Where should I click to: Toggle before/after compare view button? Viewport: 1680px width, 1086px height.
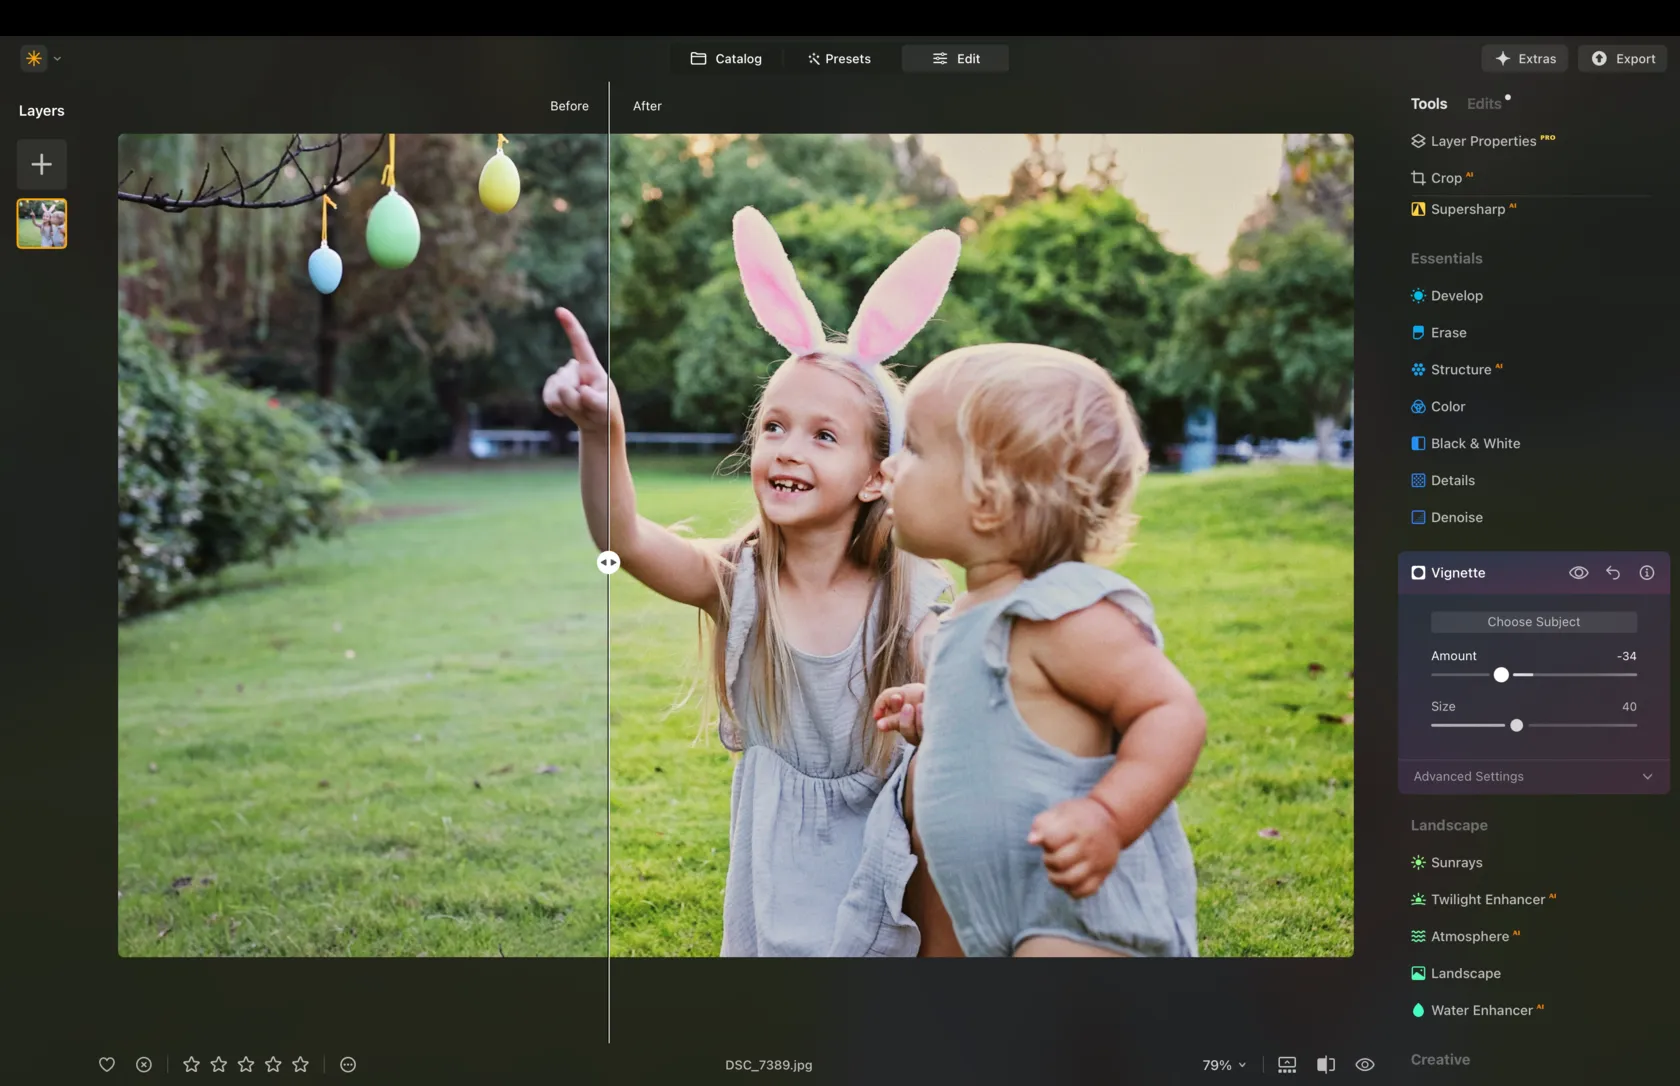pos(1326,1065)
